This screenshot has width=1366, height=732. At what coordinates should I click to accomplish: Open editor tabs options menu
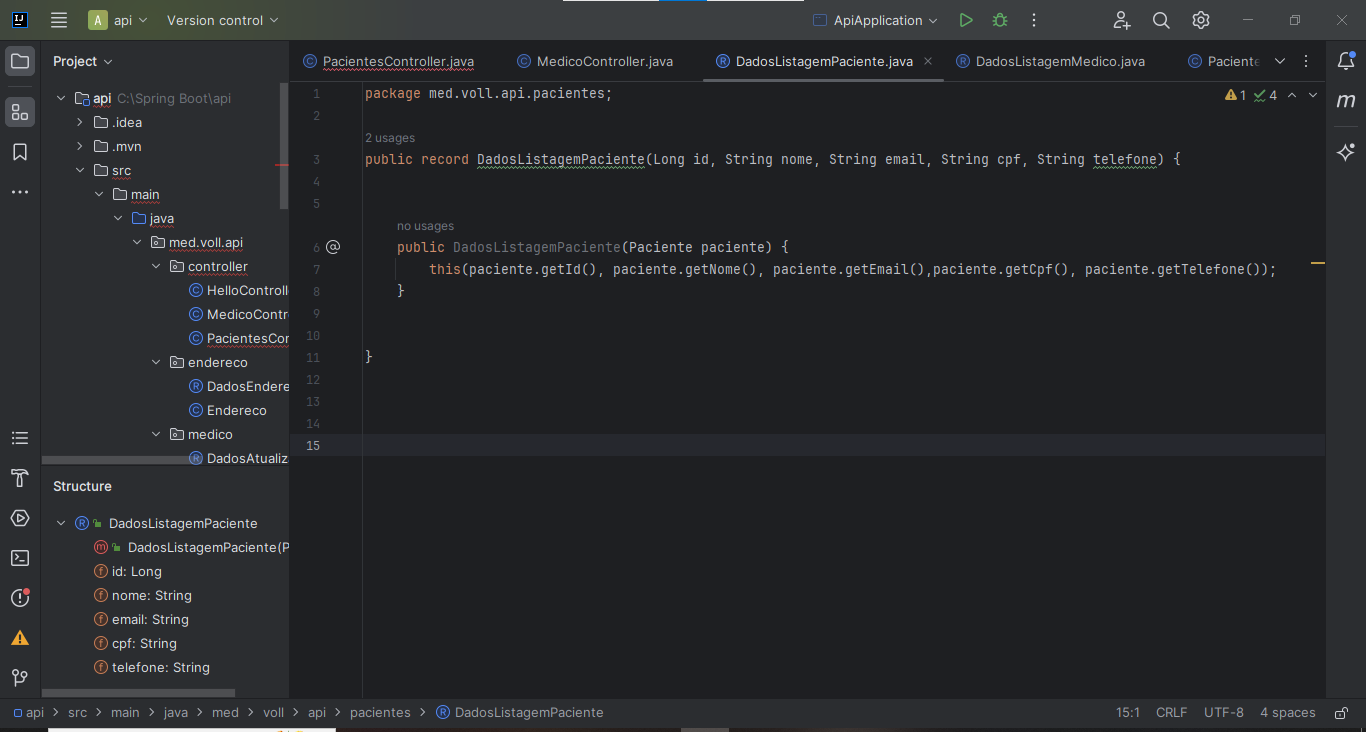[x=1306, y=61]
